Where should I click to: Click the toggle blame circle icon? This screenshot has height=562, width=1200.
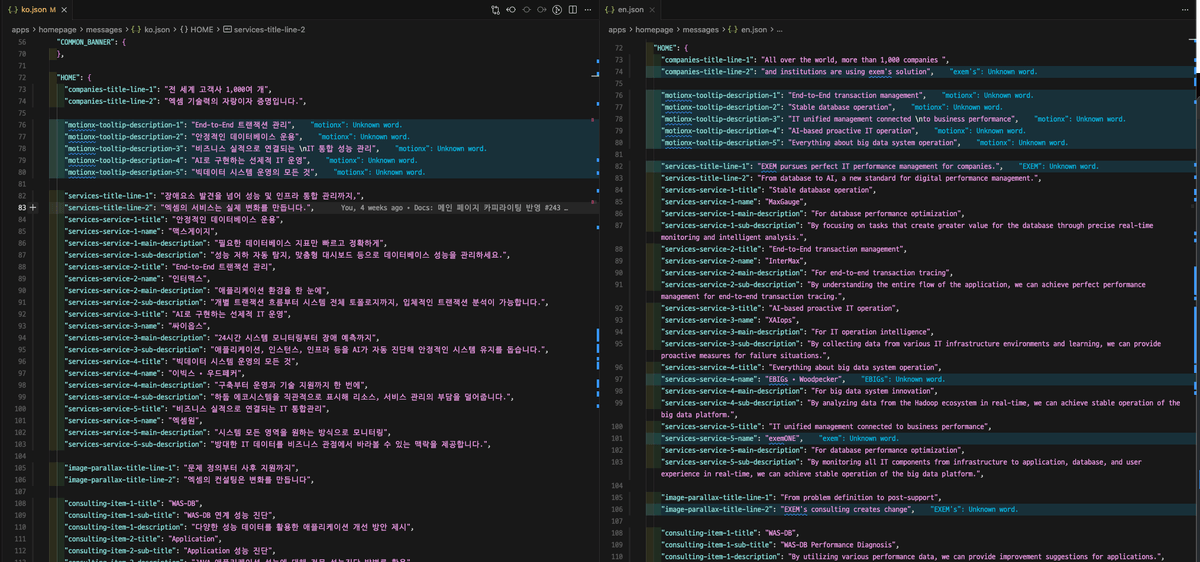(526, 10)
